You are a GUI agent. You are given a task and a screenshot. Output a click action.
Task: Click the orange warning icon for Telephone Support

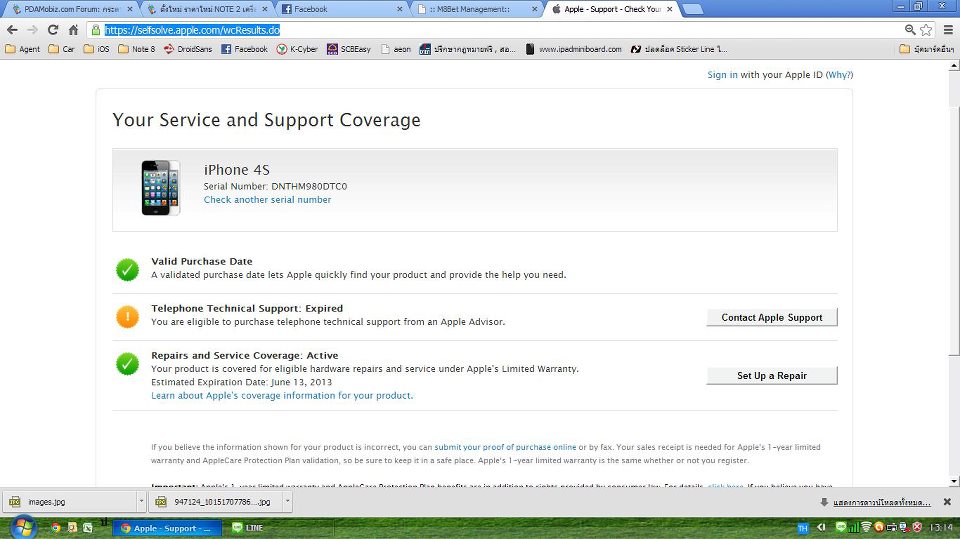tap(127, 317)
